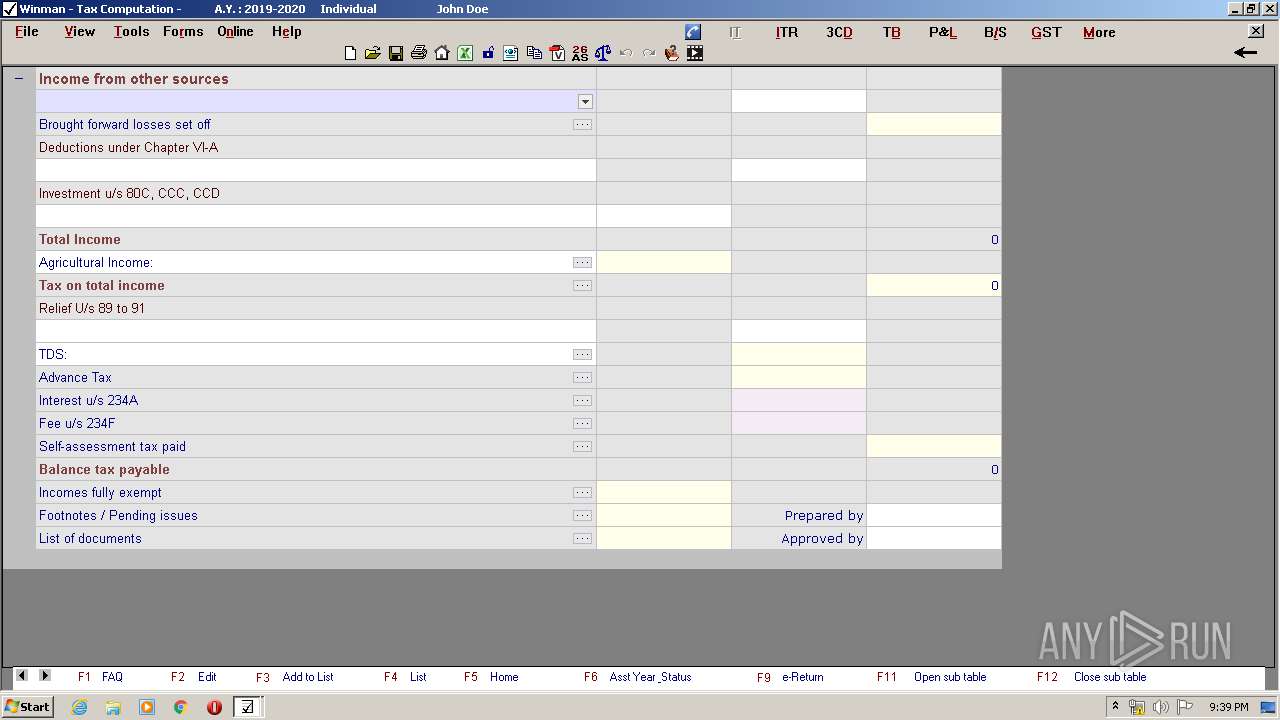Open the B/S module
1280x720 pixels.
point(995,32)
